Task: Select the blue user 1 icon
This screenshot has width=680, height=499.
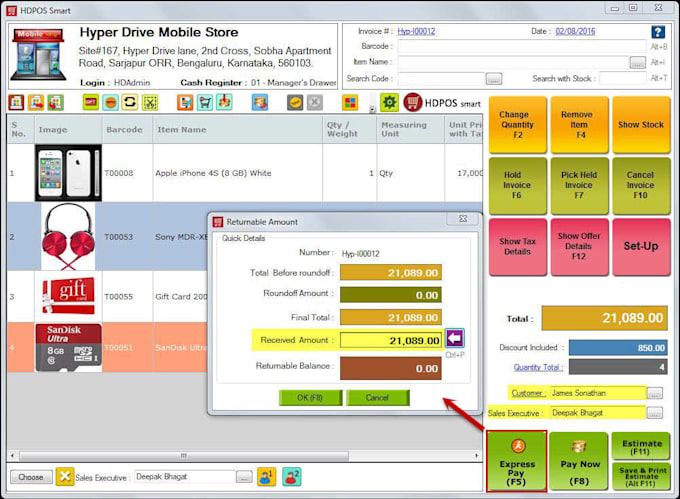Action: click(x=266, y=477)
